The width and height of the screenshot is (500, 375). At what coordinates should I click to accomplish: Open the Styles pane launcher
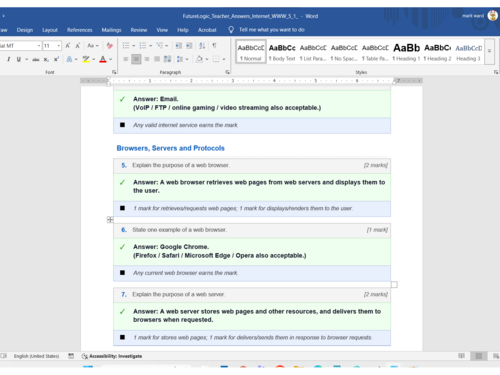pyautogui.click(x=496, y=72)
